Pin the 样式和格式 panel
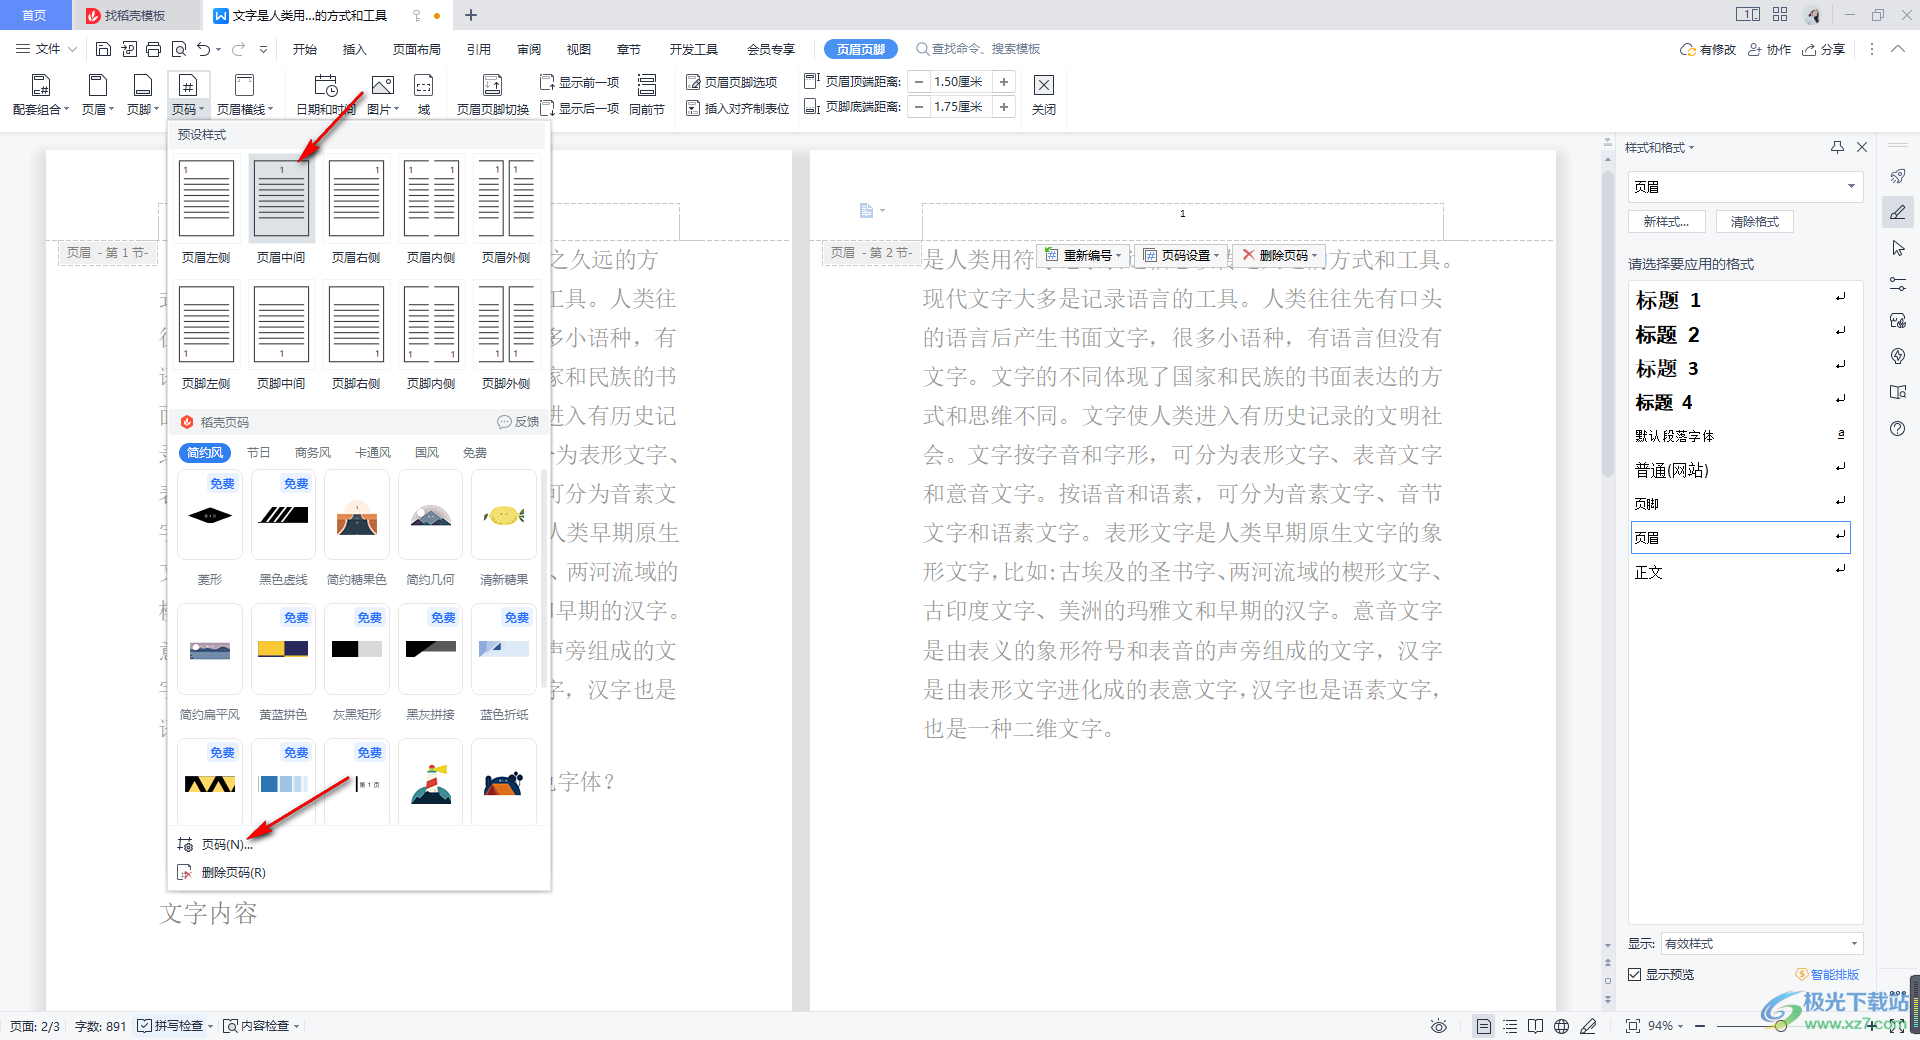1920x1040 pixels. click(1837, 147)
